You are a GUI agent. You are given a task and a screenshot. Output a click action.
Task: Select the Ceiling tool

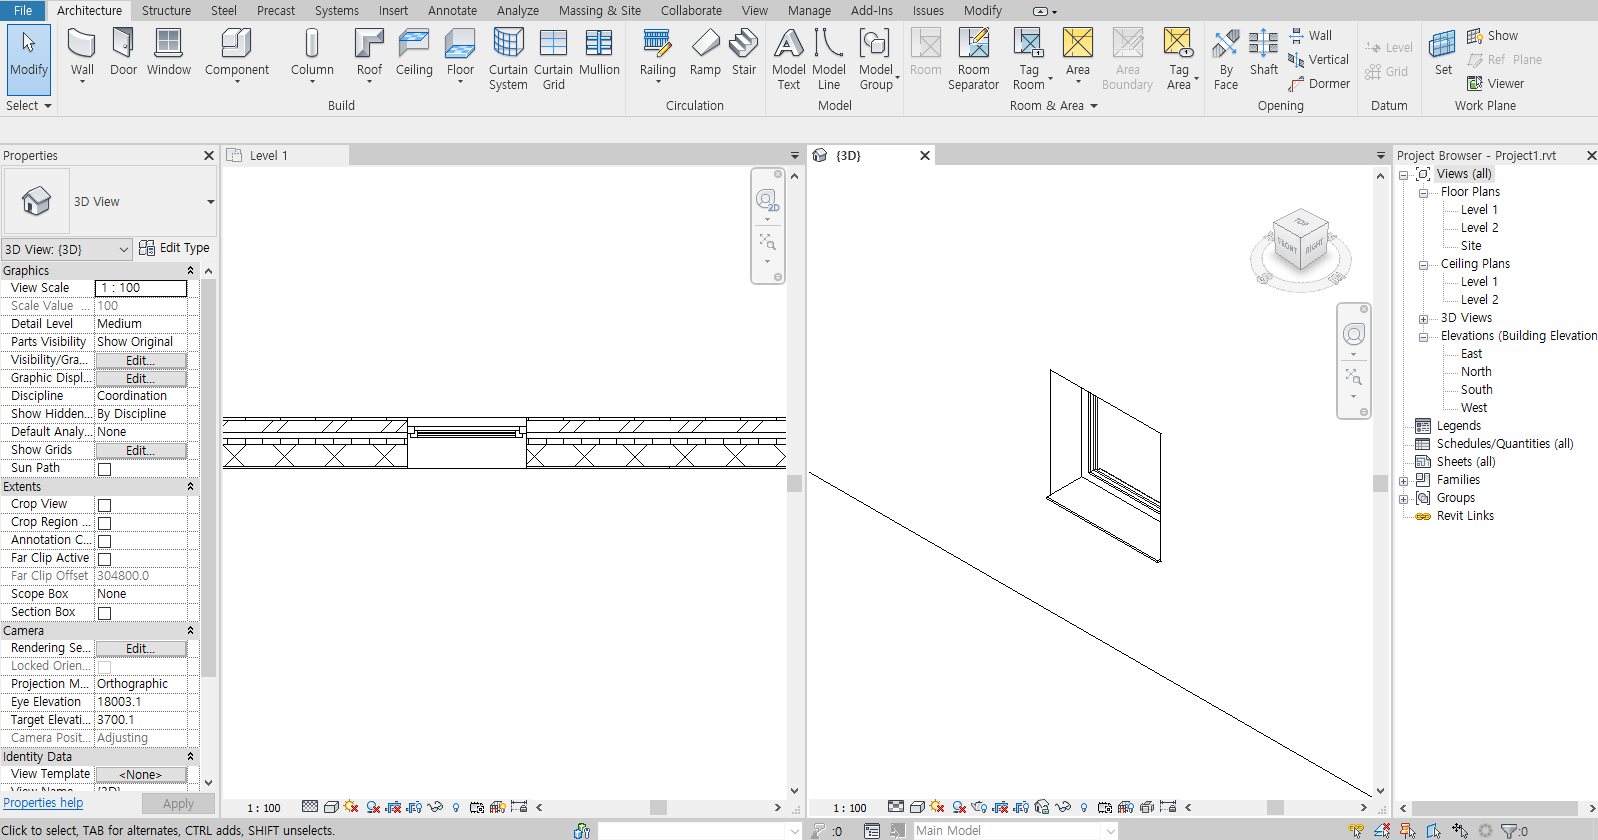point(414,52)
